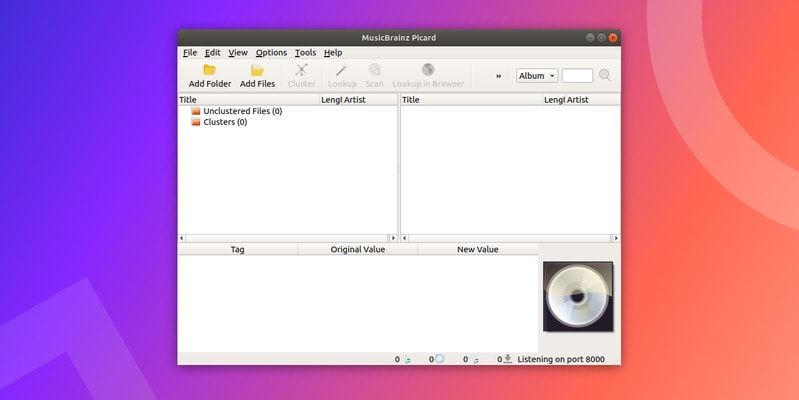Viewport: 799px width, 400px height.
Task: Open the Options menu
Action: [271, 52]
